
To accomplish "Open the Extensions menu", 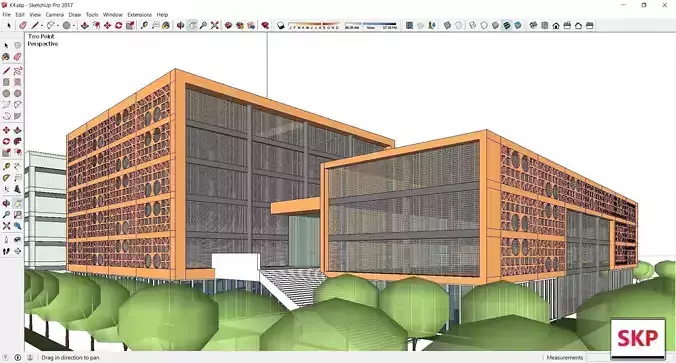I will (x=139, y=15).
